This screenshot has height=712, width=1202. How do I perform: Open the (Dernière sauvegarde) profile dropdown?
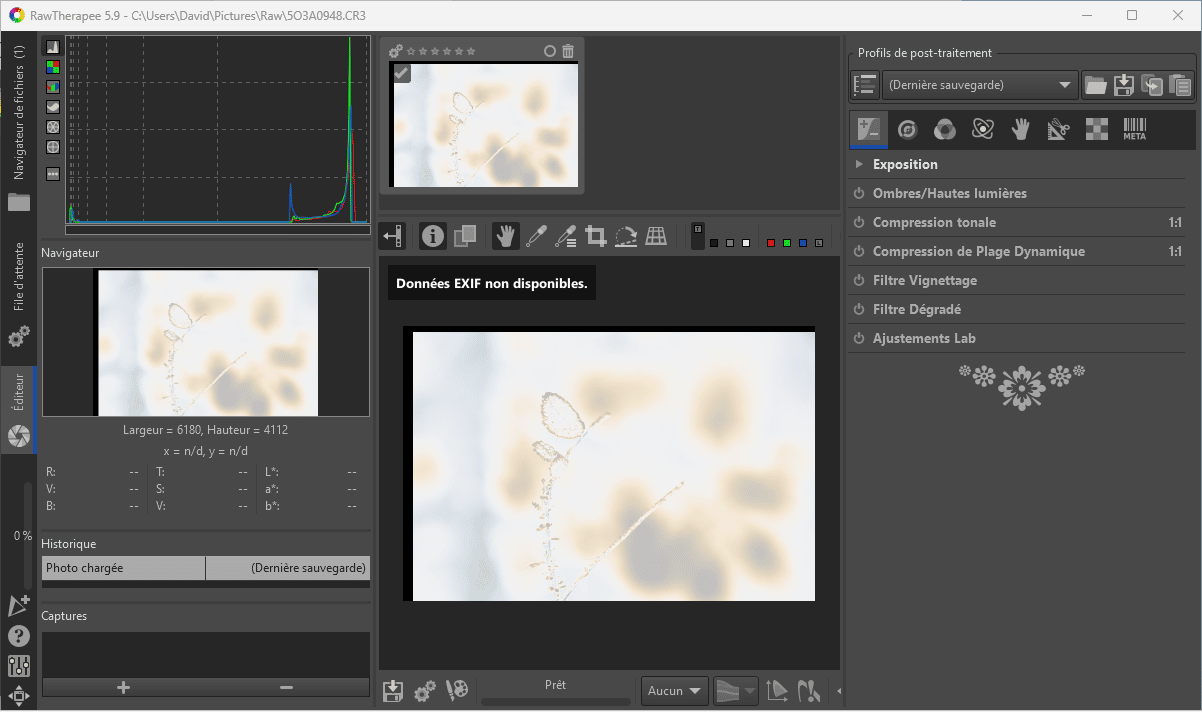click(978, 85)
